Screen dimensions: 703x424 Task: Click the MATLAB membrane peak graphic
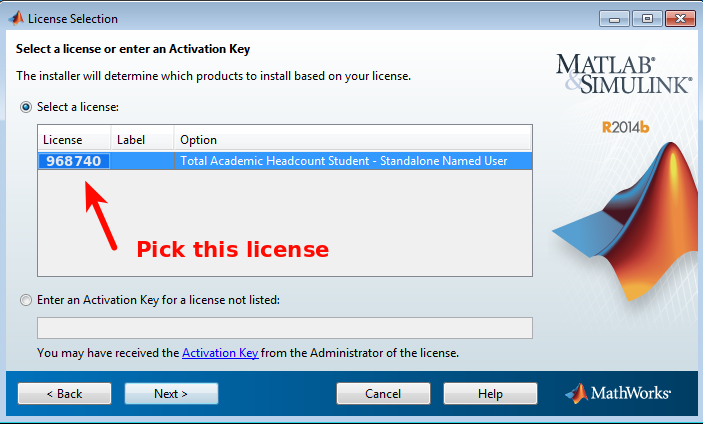[x=628, y=222]
